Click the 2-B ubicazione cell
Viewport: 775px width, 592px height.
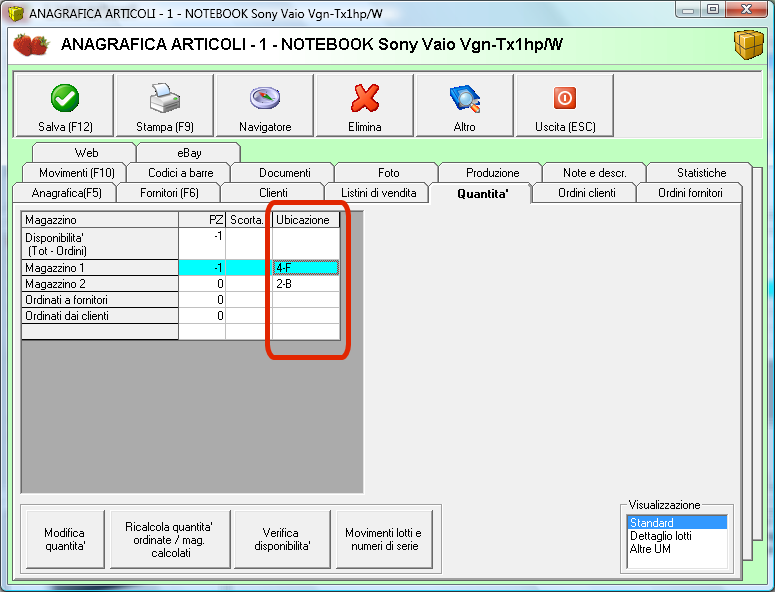point(305,284)
